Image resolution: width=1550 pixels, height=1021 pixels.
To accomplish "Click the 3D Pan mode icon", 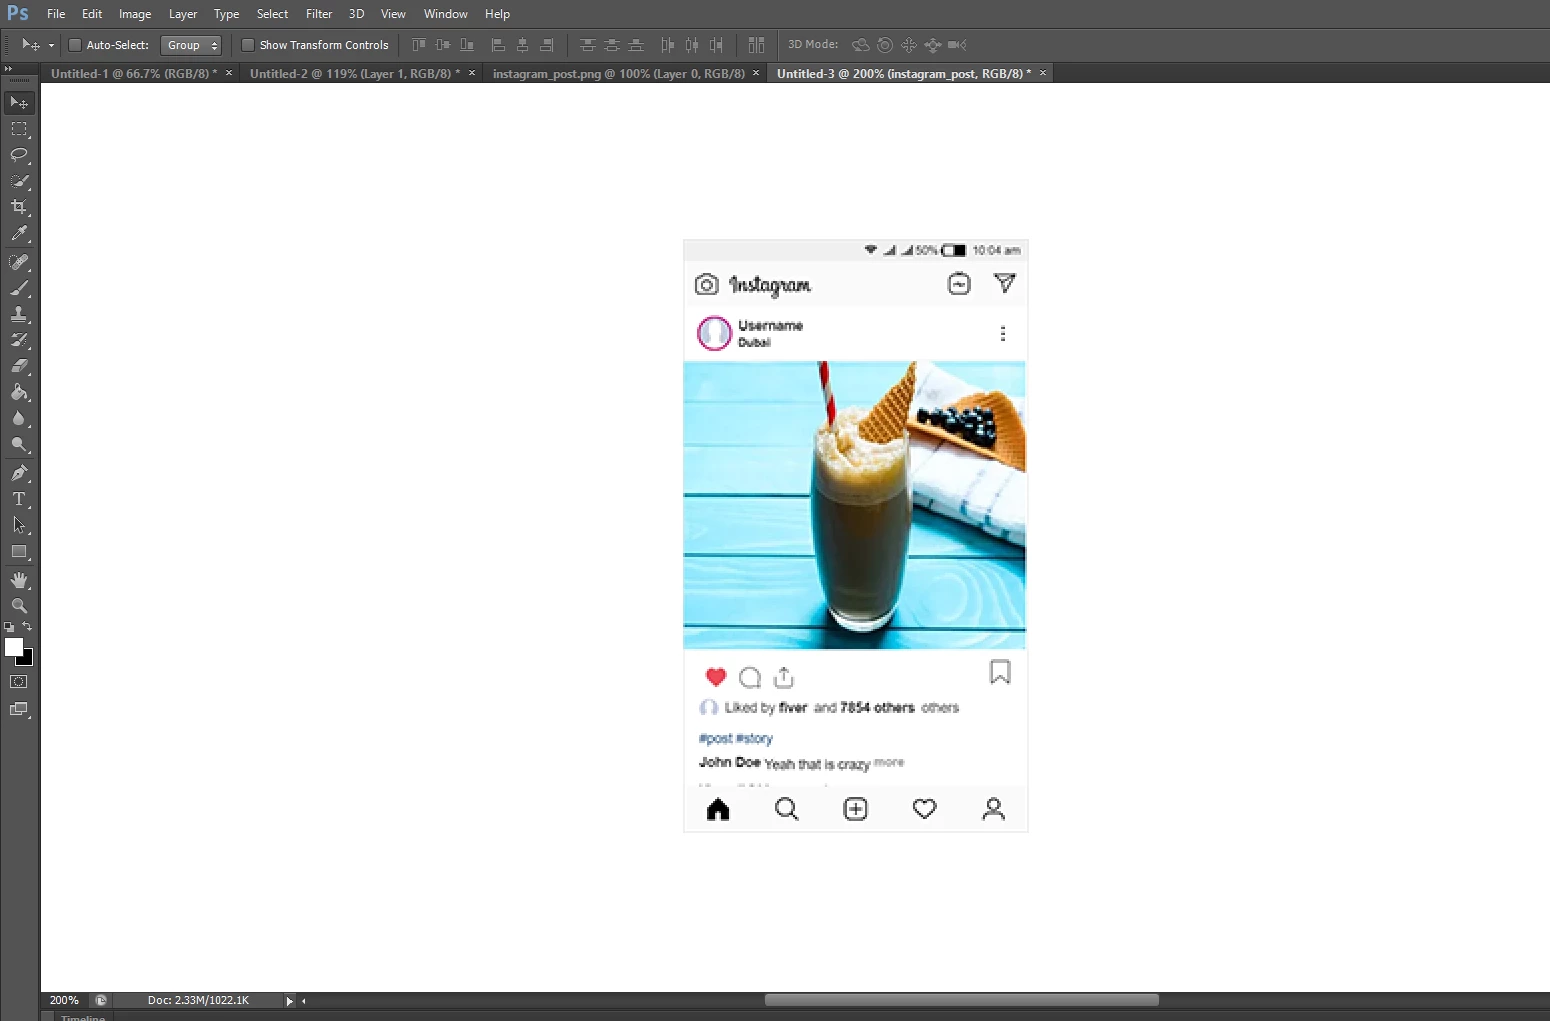I will click(x=909, y=45).
